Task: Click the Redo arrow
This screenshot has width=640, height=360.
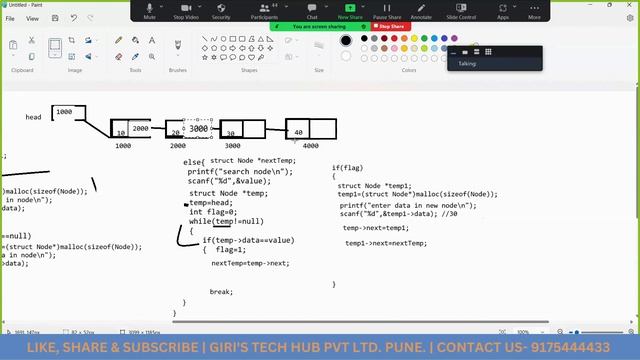Action: [91, 18]
